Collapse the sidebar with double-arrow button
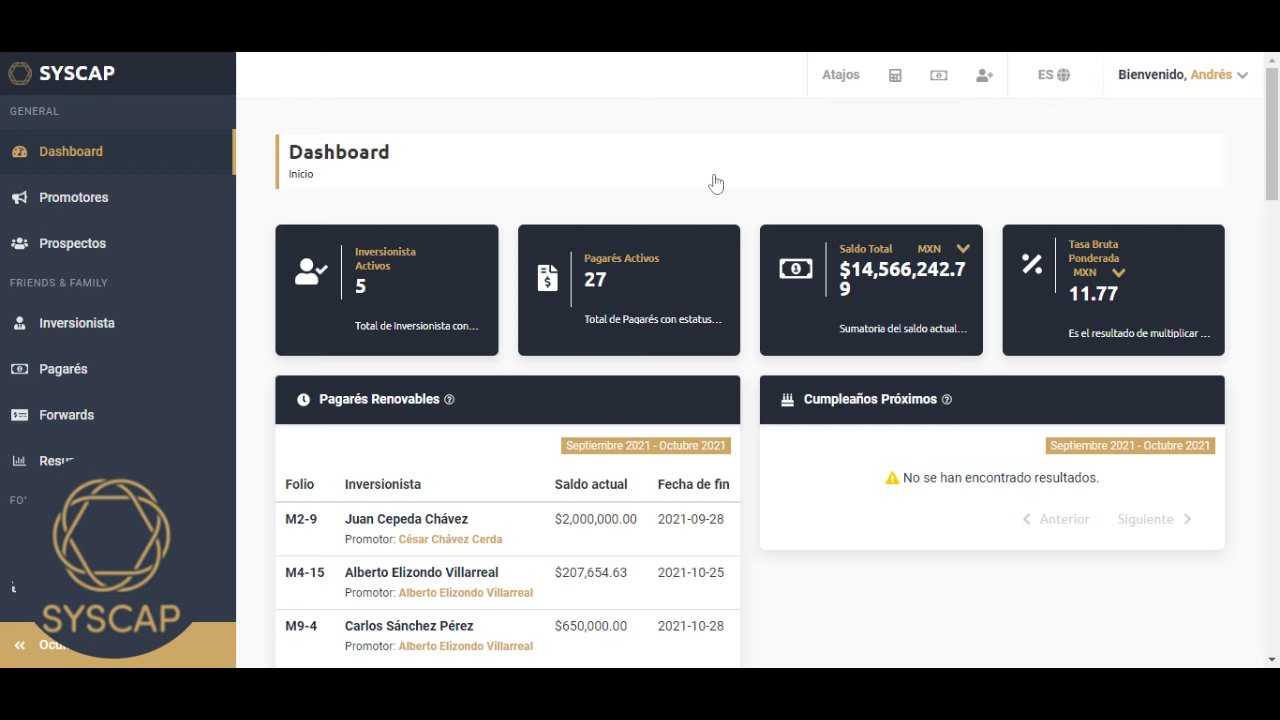 tap(19, 645)
